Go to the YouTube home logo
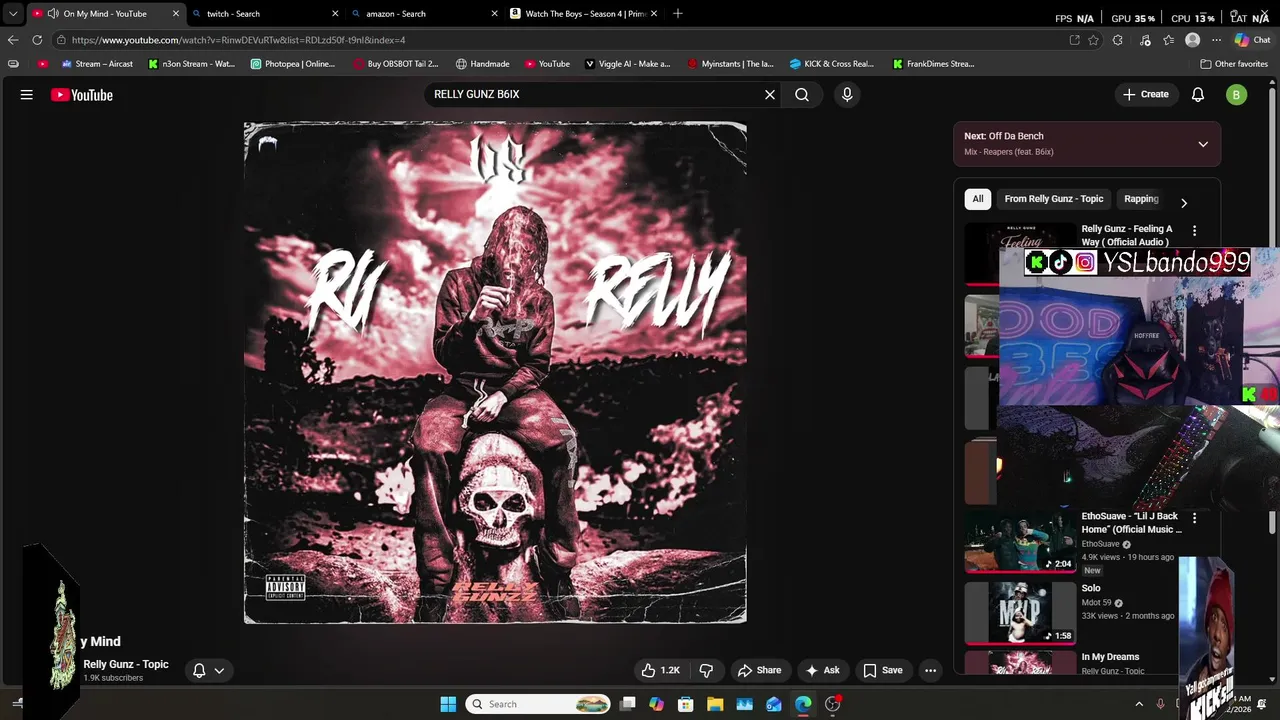This screenshot has width=1280, height=720. click(82, 95)
